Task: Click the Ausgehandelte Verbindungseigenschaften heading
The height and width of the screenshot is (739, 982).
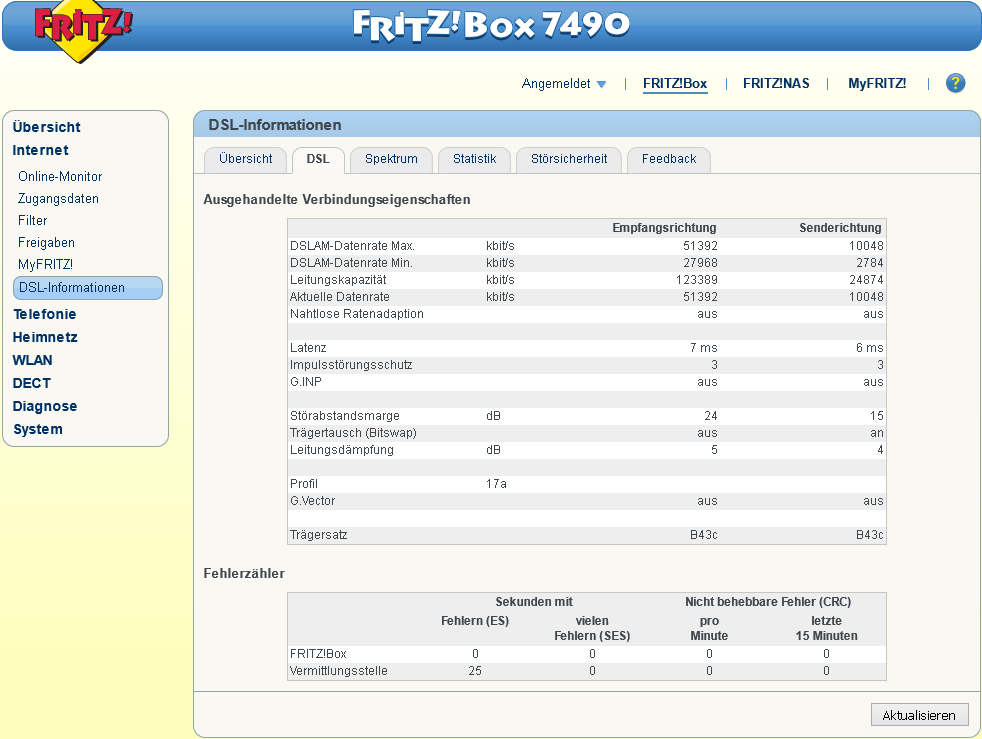Action: (337, 200)
